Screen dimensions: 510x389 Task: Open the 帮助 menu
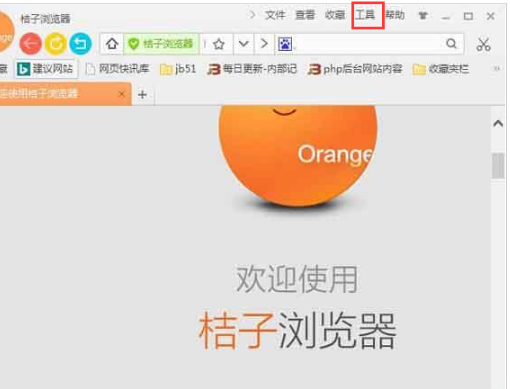pos(395,15)
